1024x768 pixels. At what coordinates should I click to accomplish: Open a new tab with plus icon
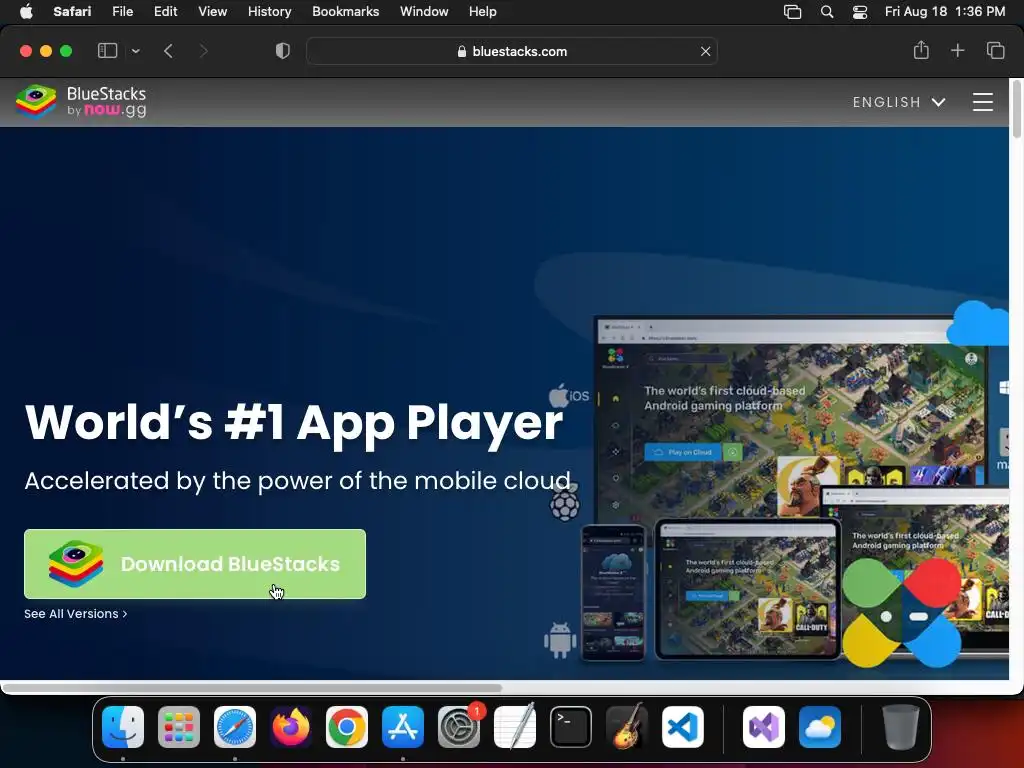click(957, 50)
